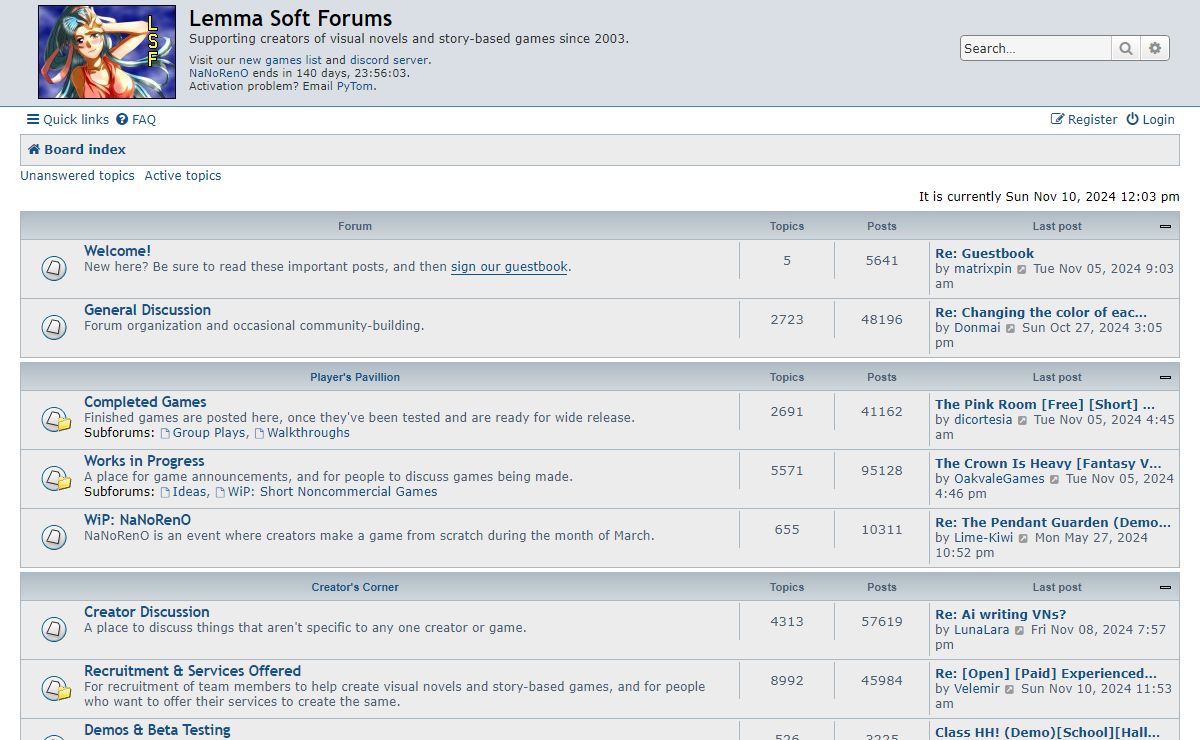Viewport: 1200px width, 740px height.
Task: Click sign our guestbook link
Action: click(509, 267)
